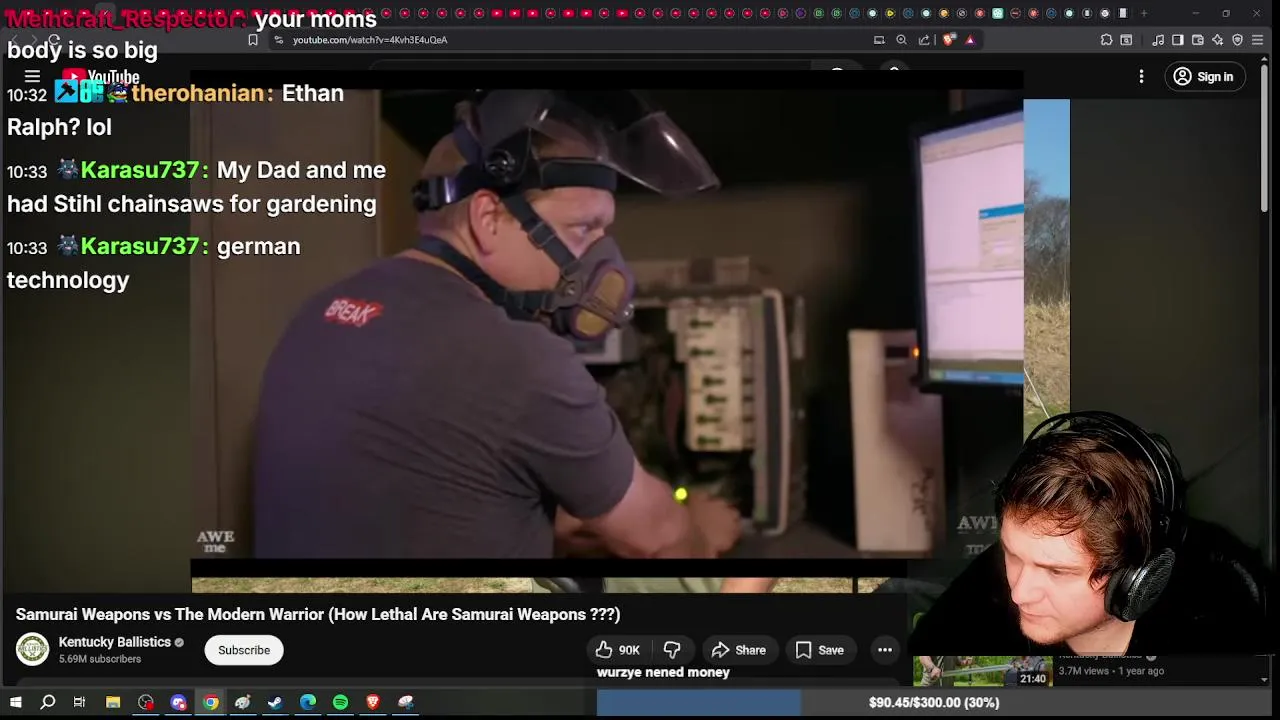Bookmark this page via bookmark icon
This screenshot has height=720, width=1280.
click(x=253, y=40)
